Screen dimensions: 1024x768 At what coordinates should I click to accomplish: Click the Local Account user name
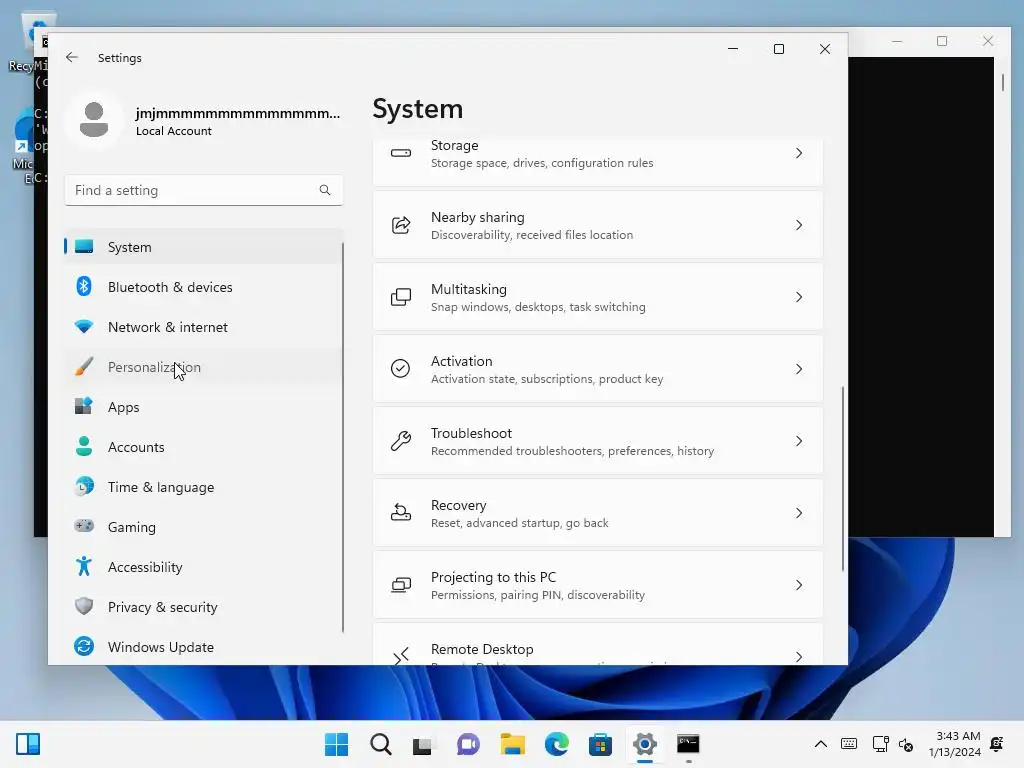click(238, 113)
